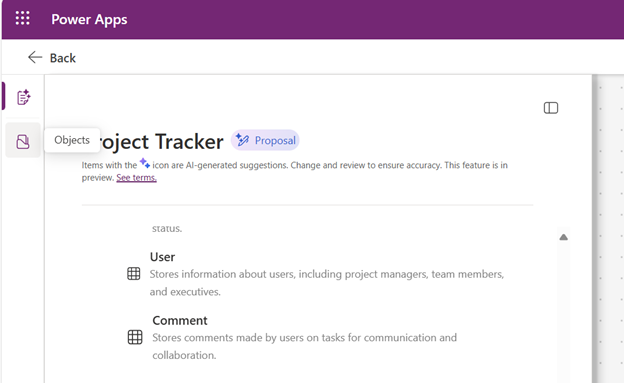Click the Back arrow icon
This screenshot has width=624, height=383.
(x=35, y=57)
